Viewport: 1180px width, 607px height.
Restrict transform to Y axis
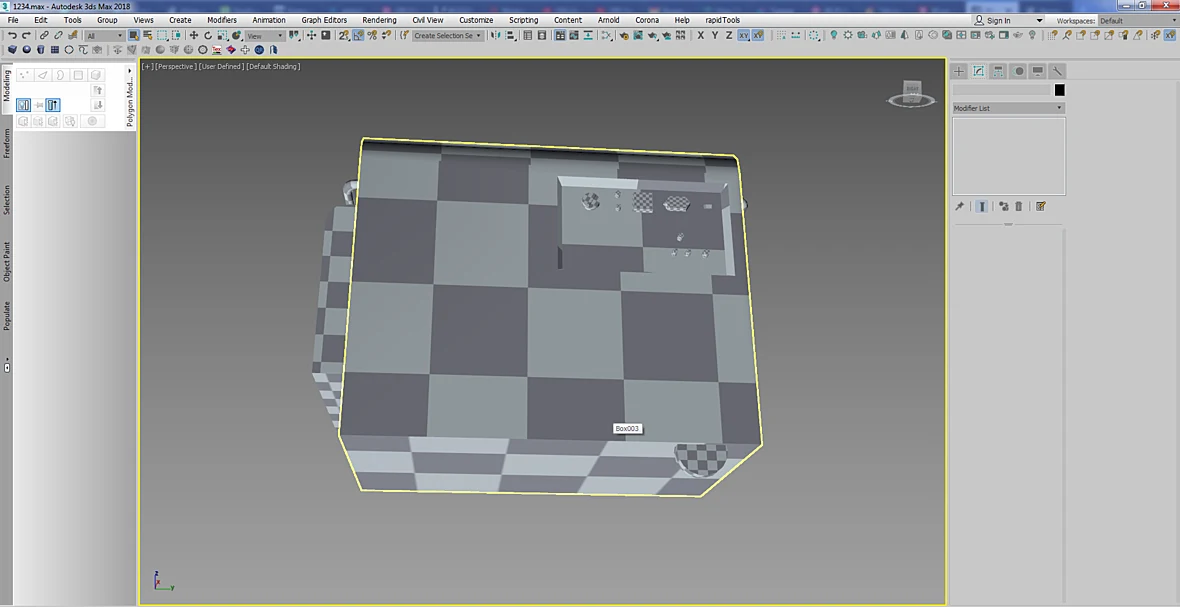[x=714, y=35]
